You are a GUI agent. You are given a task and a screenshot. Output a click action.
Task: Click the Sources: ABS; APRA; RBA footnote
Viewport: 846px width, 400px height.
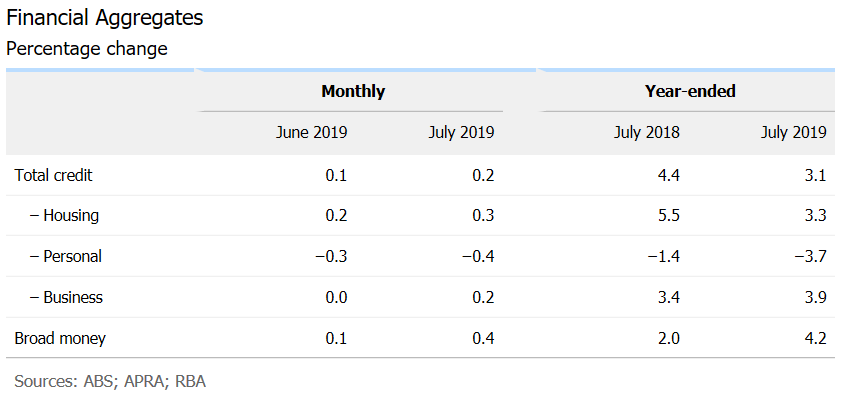pyautogui.click(x=110, y=381)
